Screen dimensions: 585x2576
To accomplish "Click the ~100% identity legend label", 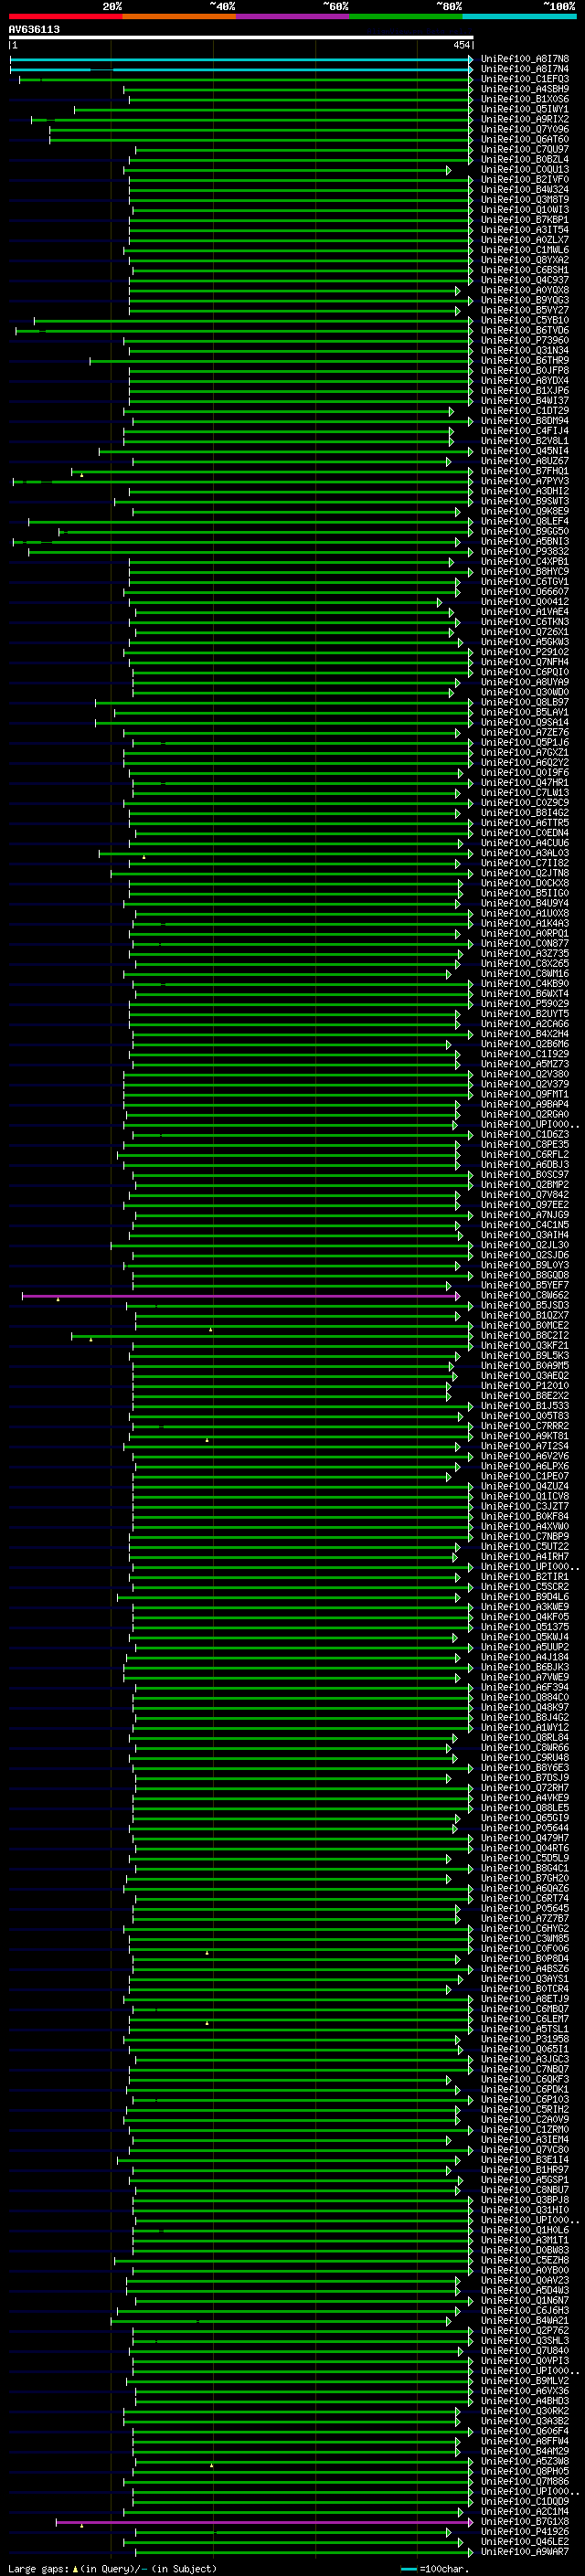I will pos(559,6).
